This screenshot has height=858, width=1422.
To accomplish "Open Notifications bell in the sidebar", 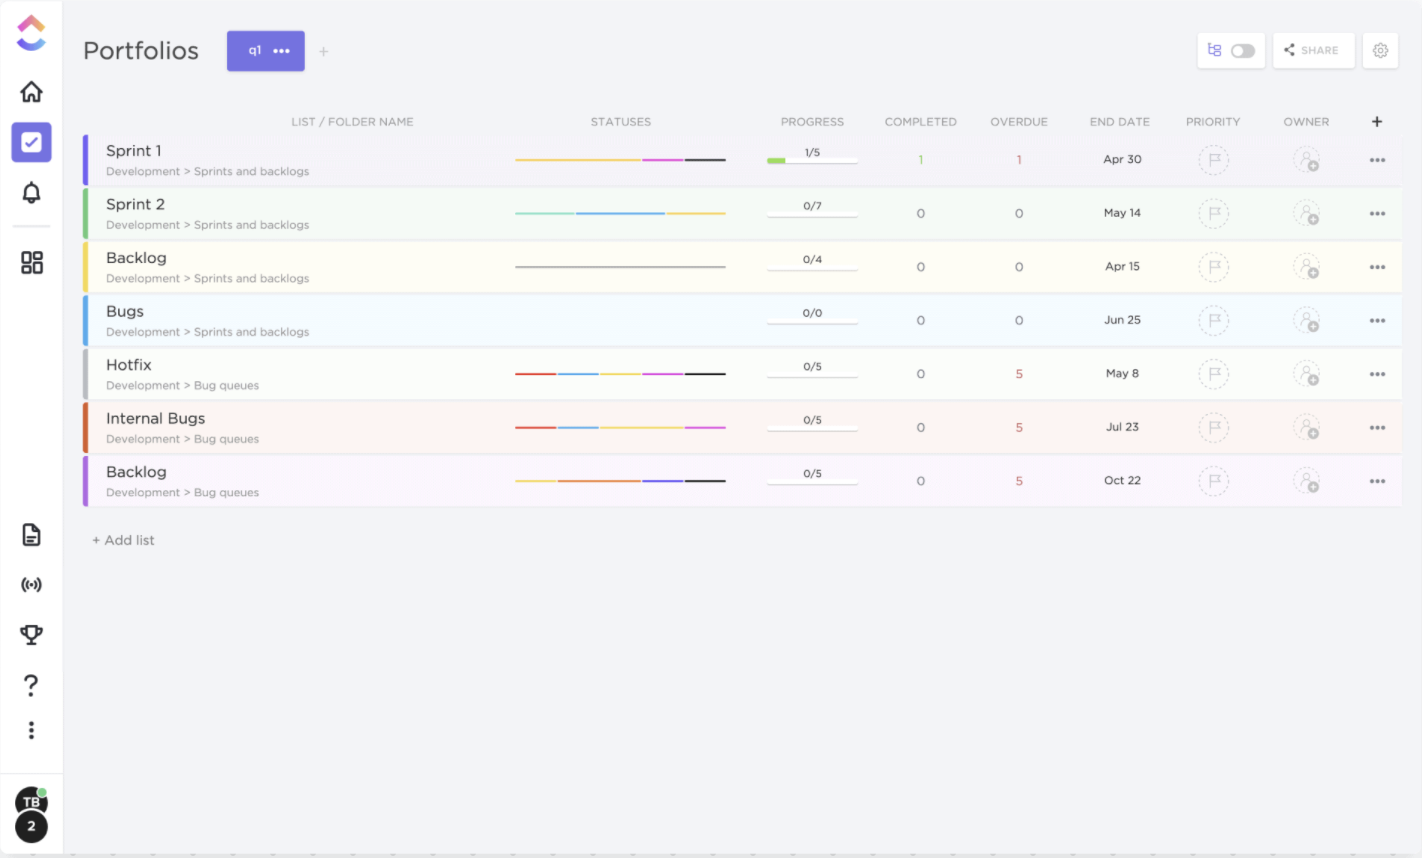I will coord(31,193).
